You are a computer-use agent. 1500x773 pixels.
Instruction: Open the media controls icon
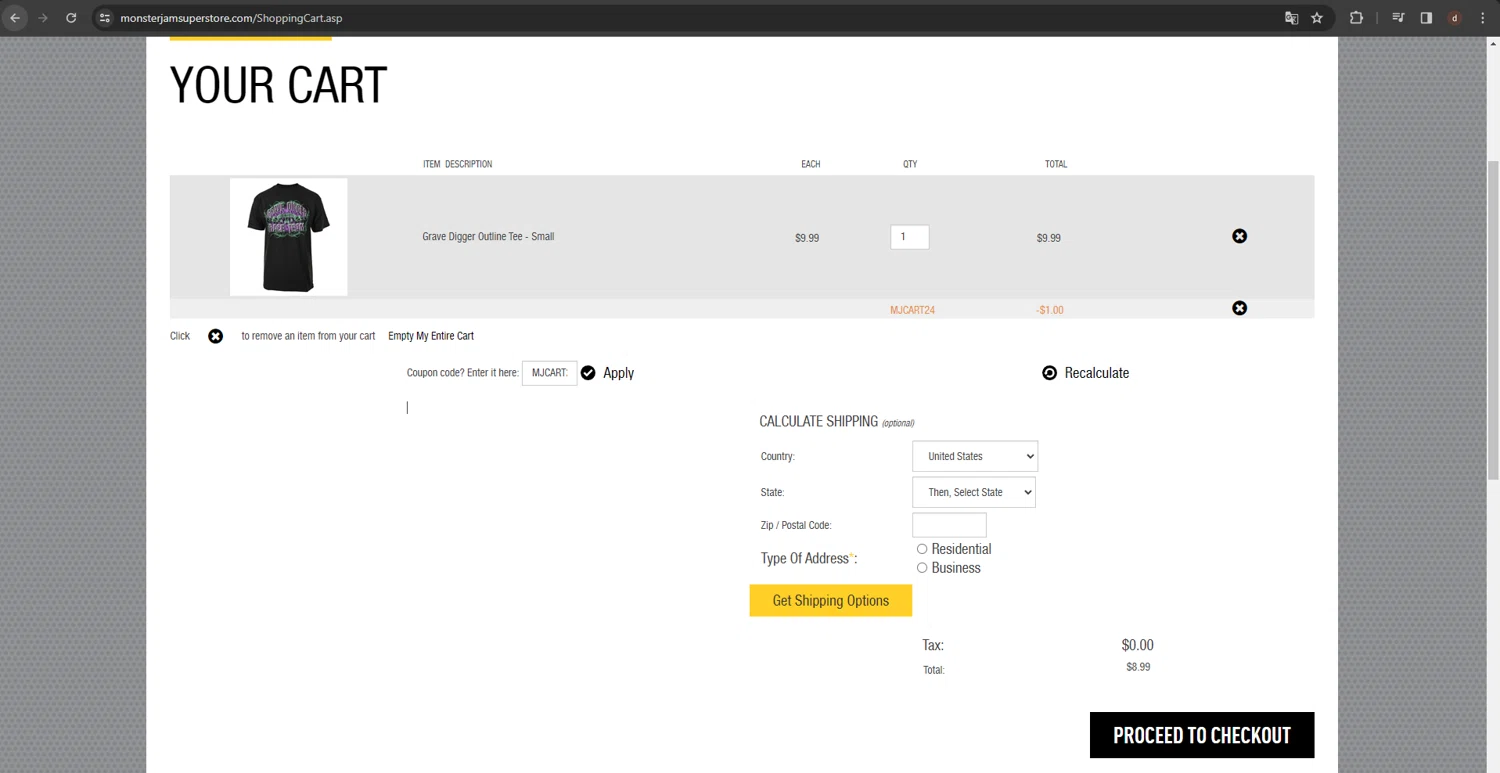click(x=1399, y=18)
